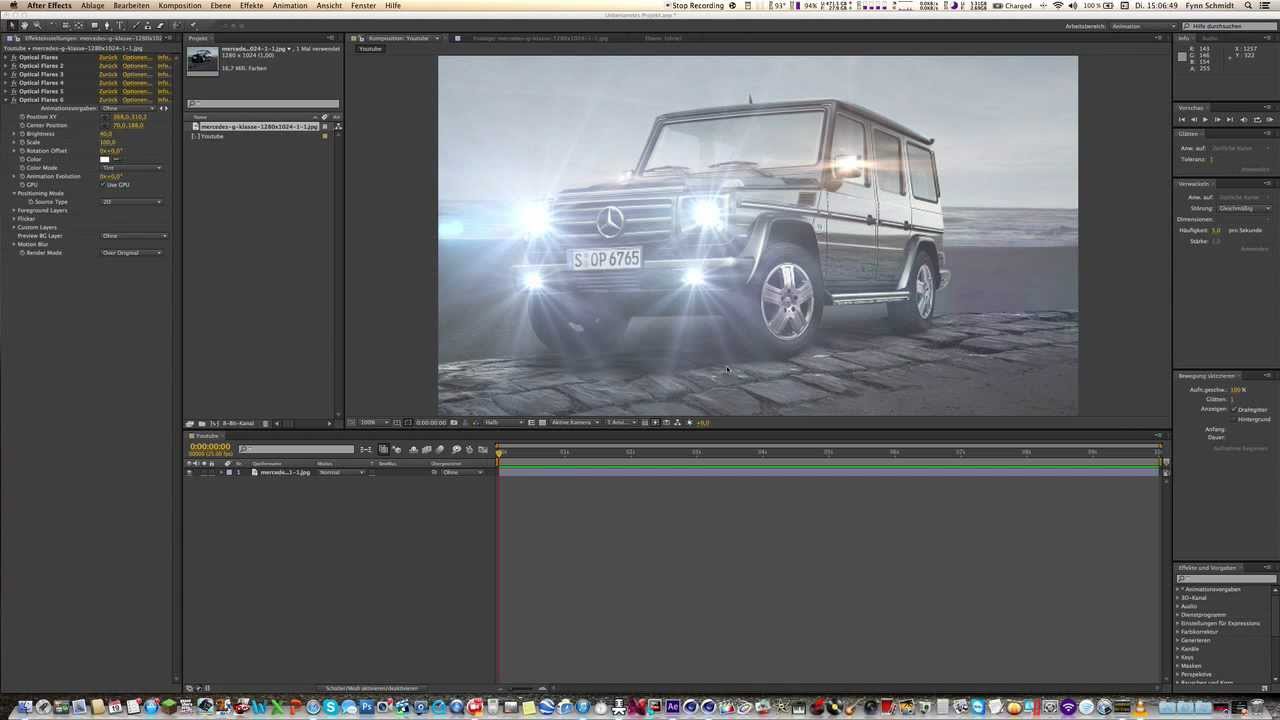Select the Unified Camera tool

(x=65, y=25)
